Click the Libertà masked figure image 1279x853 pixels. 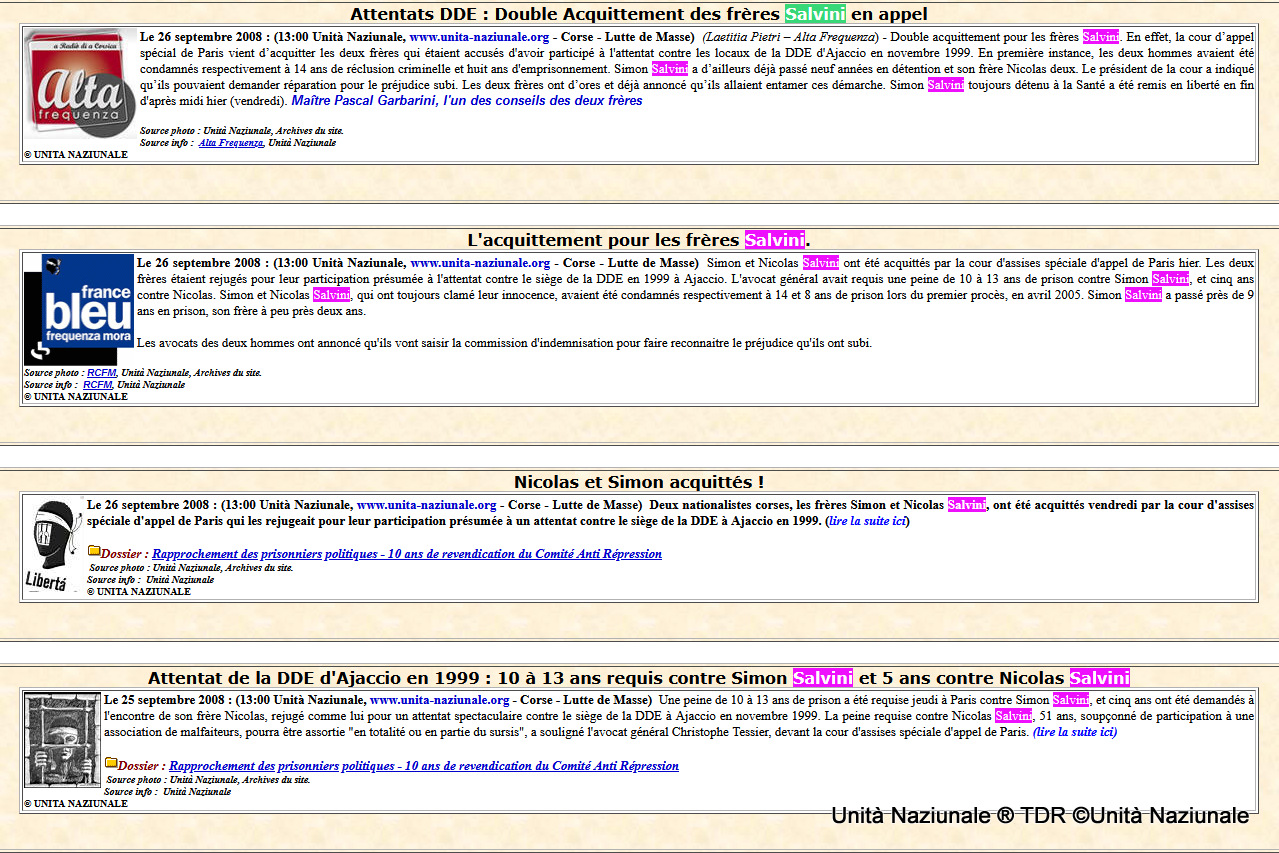pyautogui.click(x=53, y=545)
